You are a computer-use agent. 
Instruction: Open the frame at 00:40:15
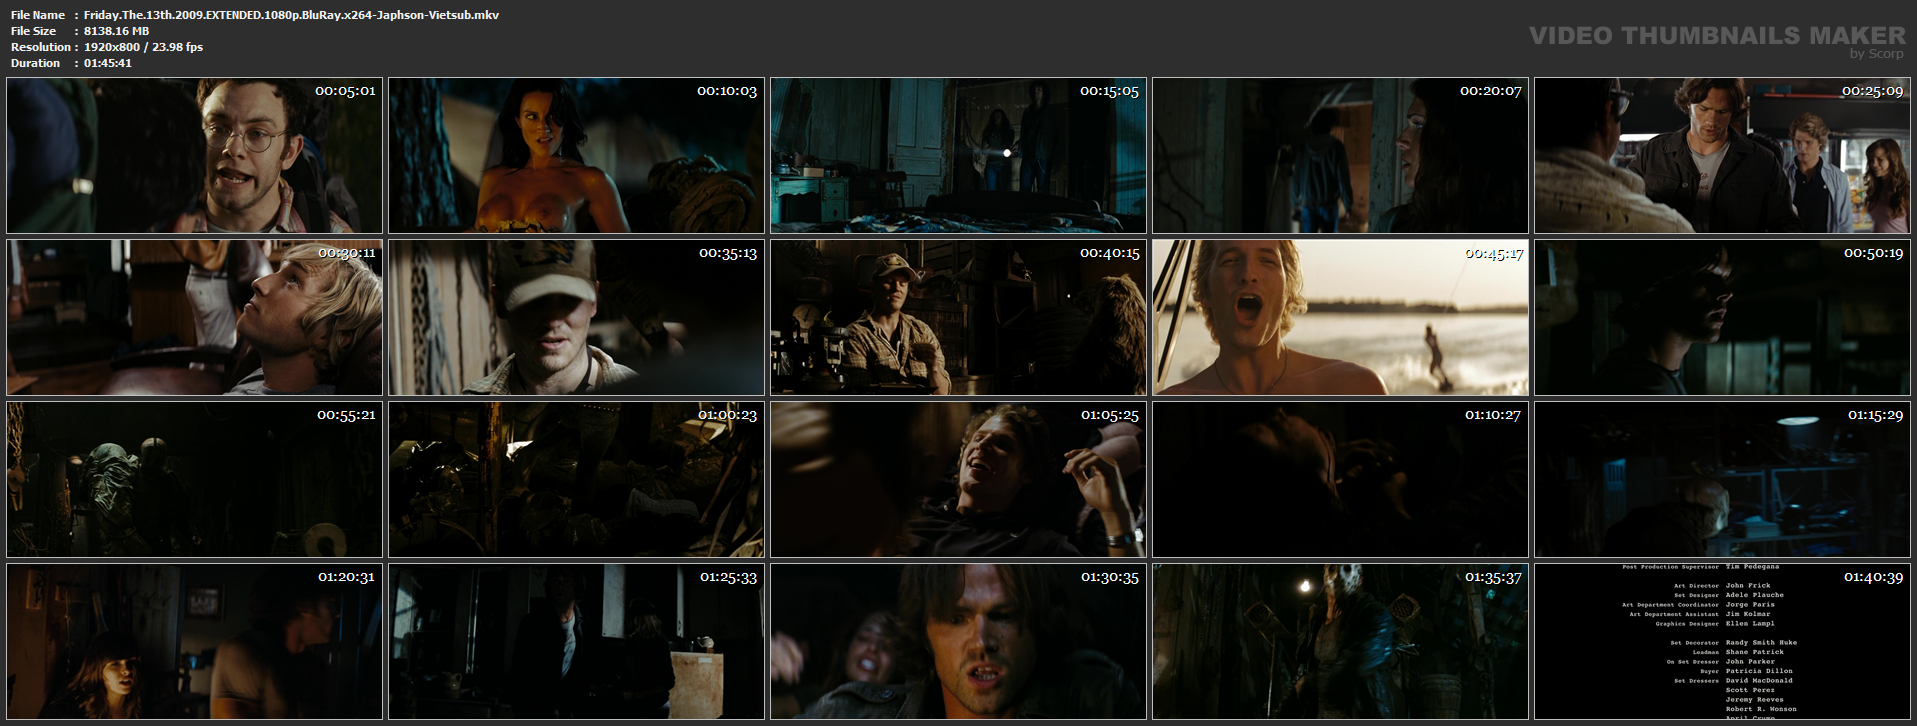[x=958, y=317]
